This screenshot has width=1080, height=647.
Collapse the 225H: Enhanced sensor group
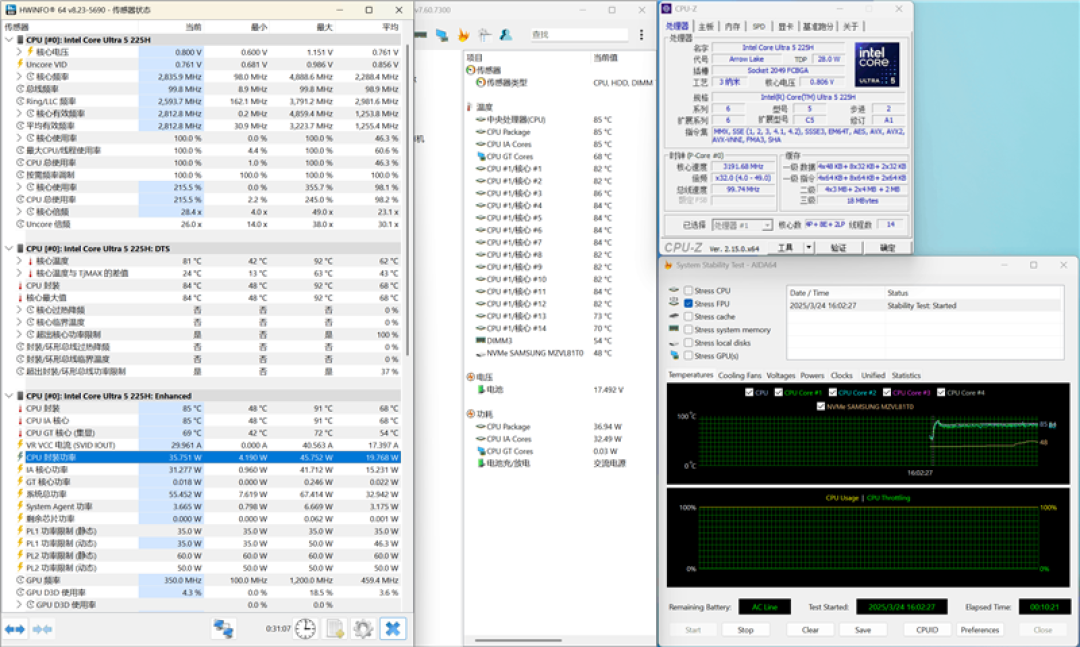[x=9, y=396]
